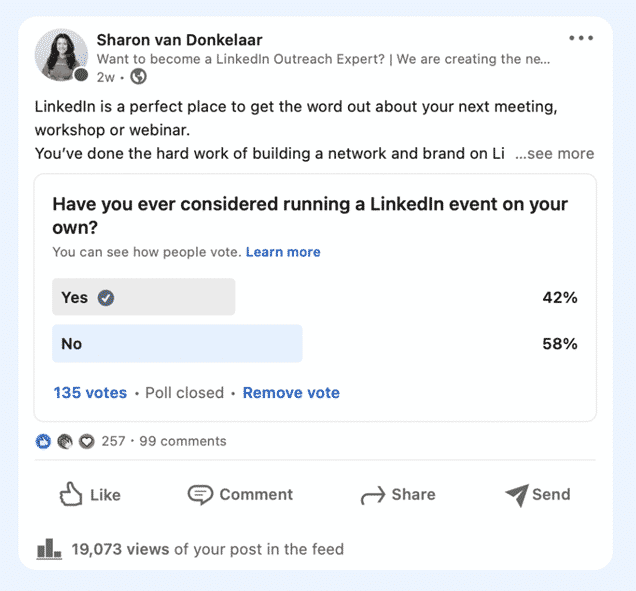
Task: Select the No poll option bar
Action: (177, 344)
